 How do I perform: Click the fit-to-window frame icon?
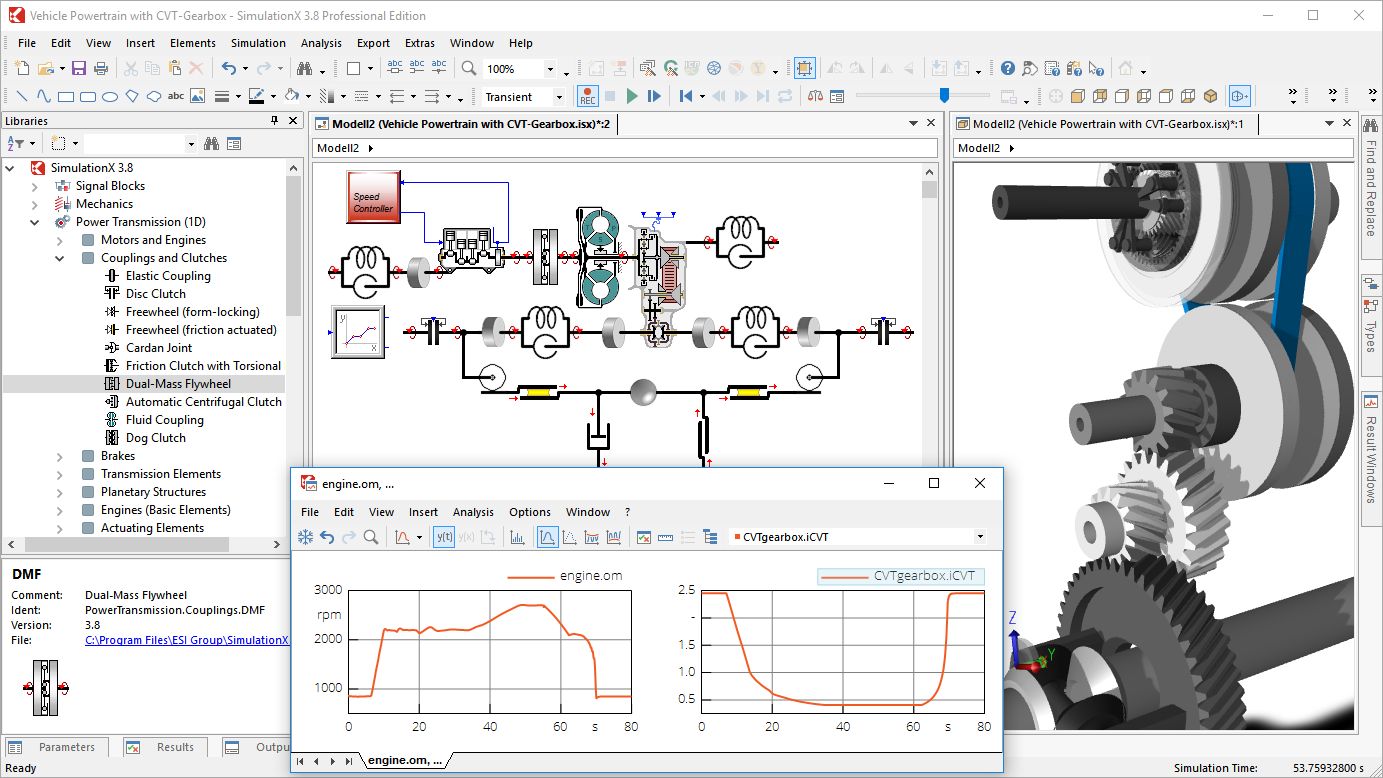tap(805, 69)
